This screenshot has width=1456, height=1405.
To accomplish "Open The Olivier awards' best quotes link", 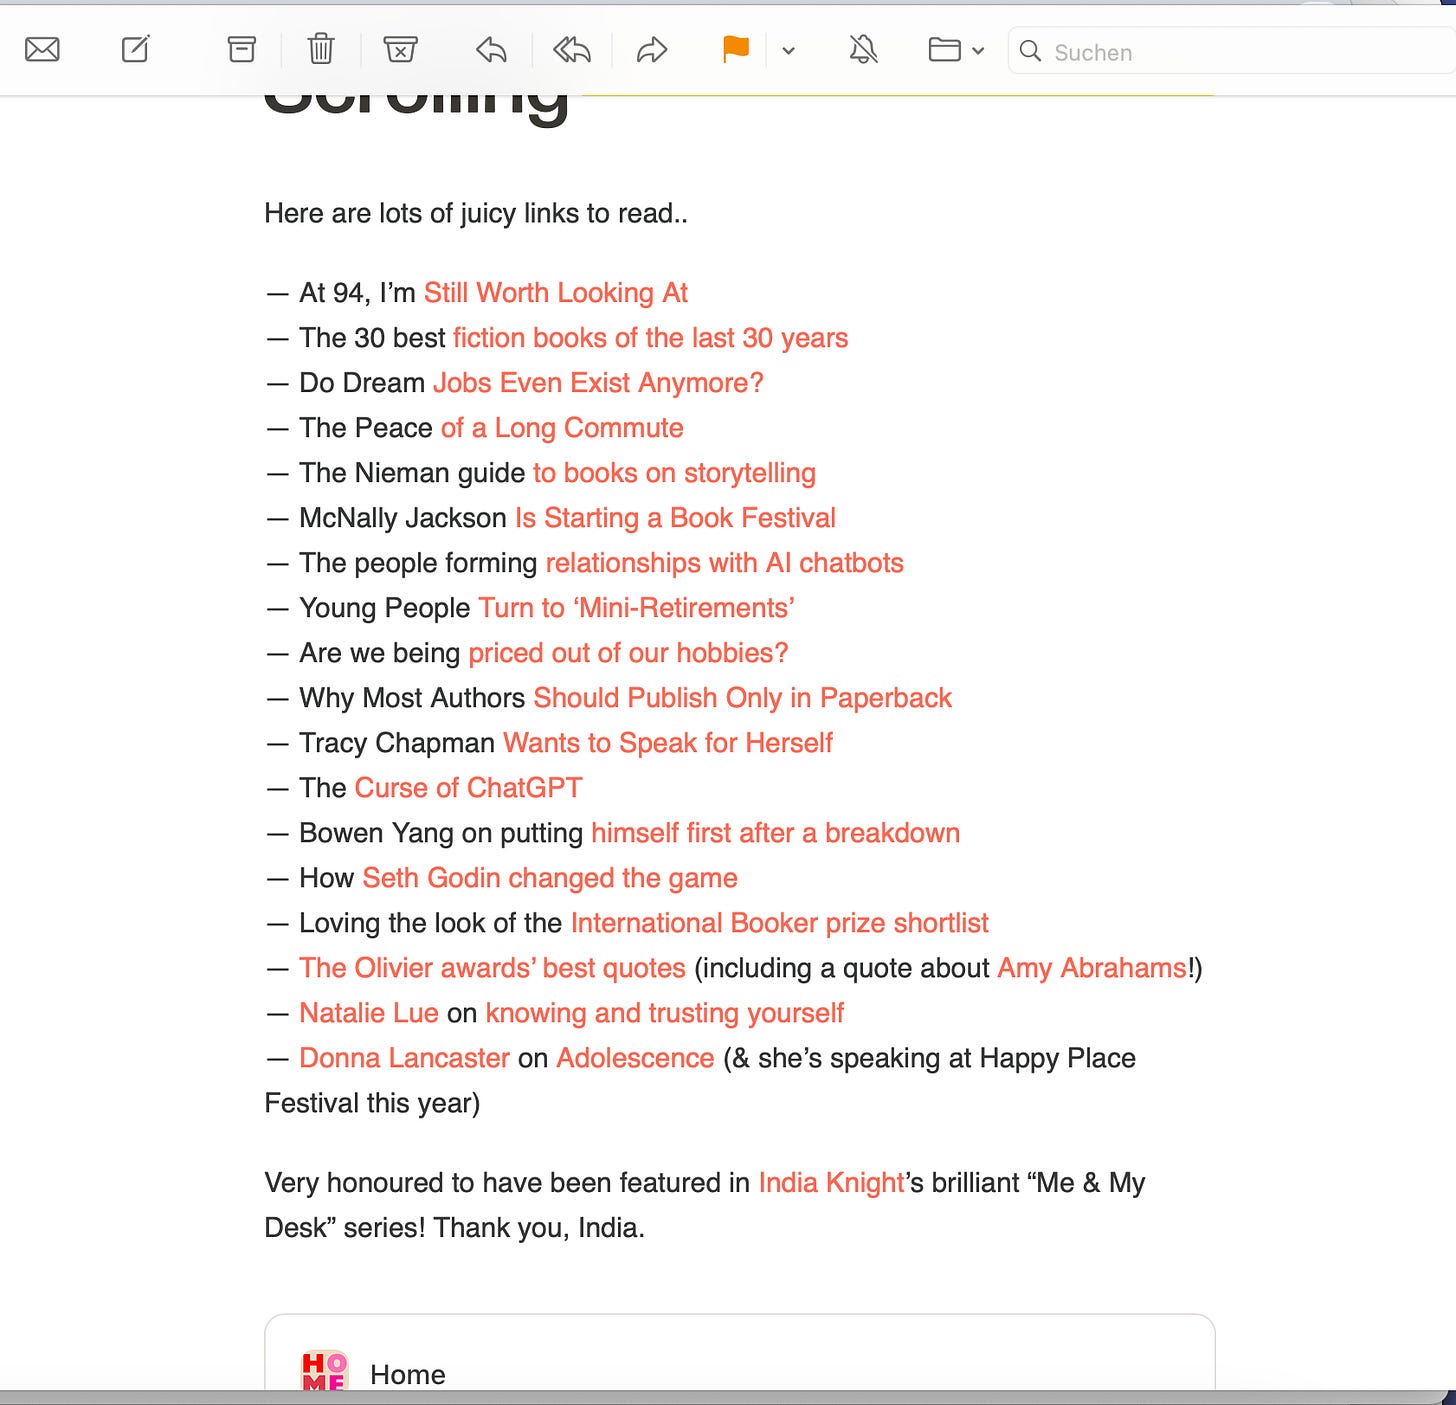I will click(492, 968).
